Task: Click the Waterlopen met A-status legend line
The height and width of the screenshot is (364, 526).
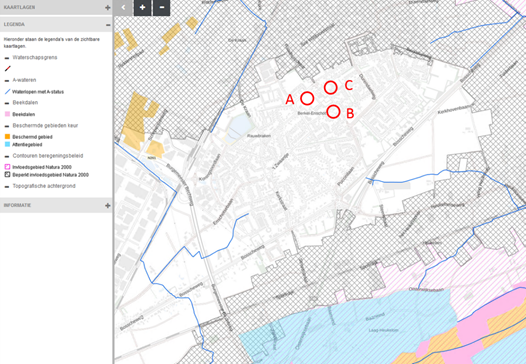Action: point(7,92)
